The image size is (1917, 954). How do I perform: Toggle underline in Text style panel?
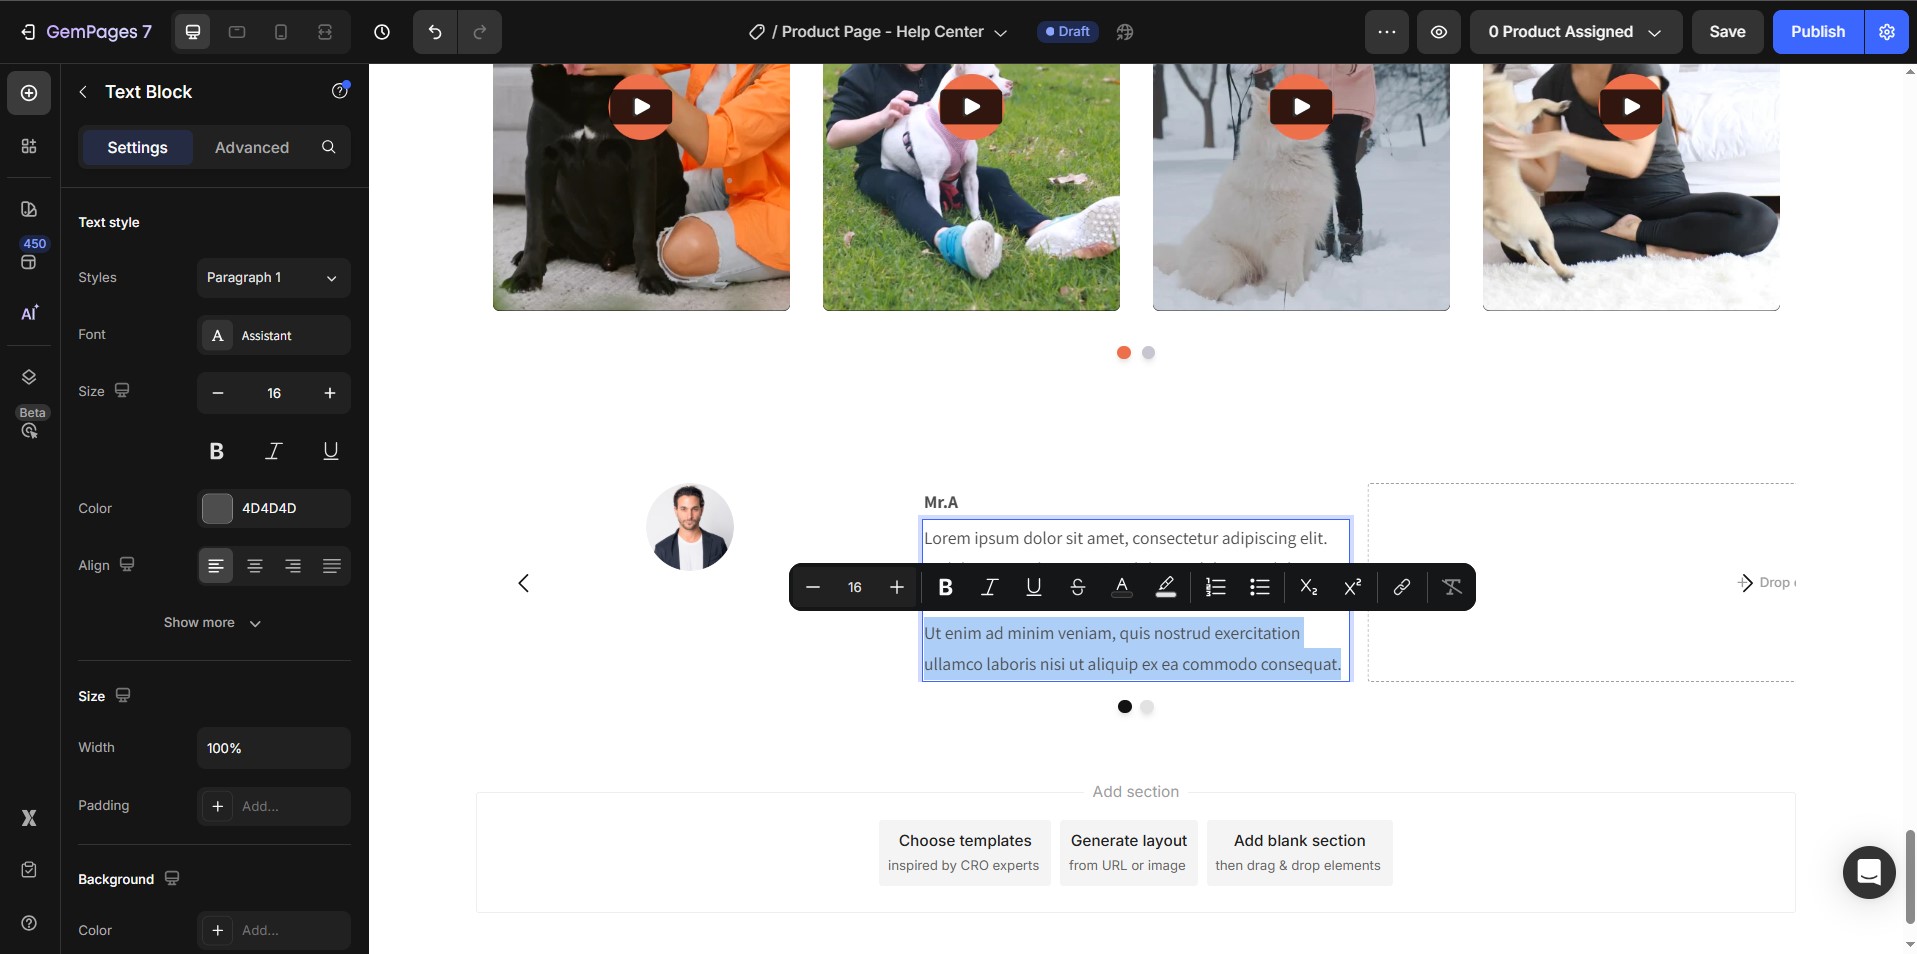pos(330,451)
